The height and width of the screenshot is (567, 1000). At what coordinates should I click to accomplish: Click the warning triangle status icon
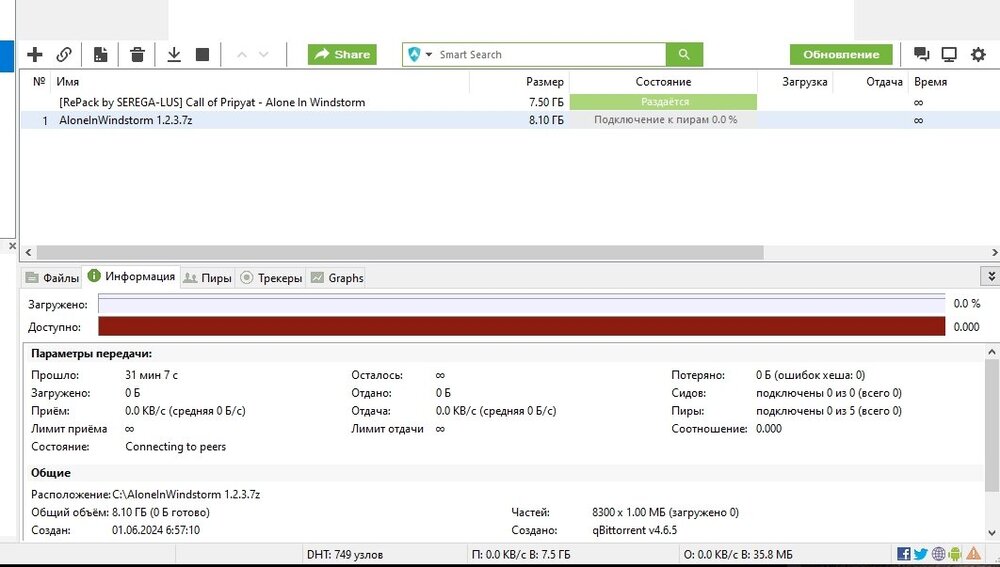(x=973, y=554)
